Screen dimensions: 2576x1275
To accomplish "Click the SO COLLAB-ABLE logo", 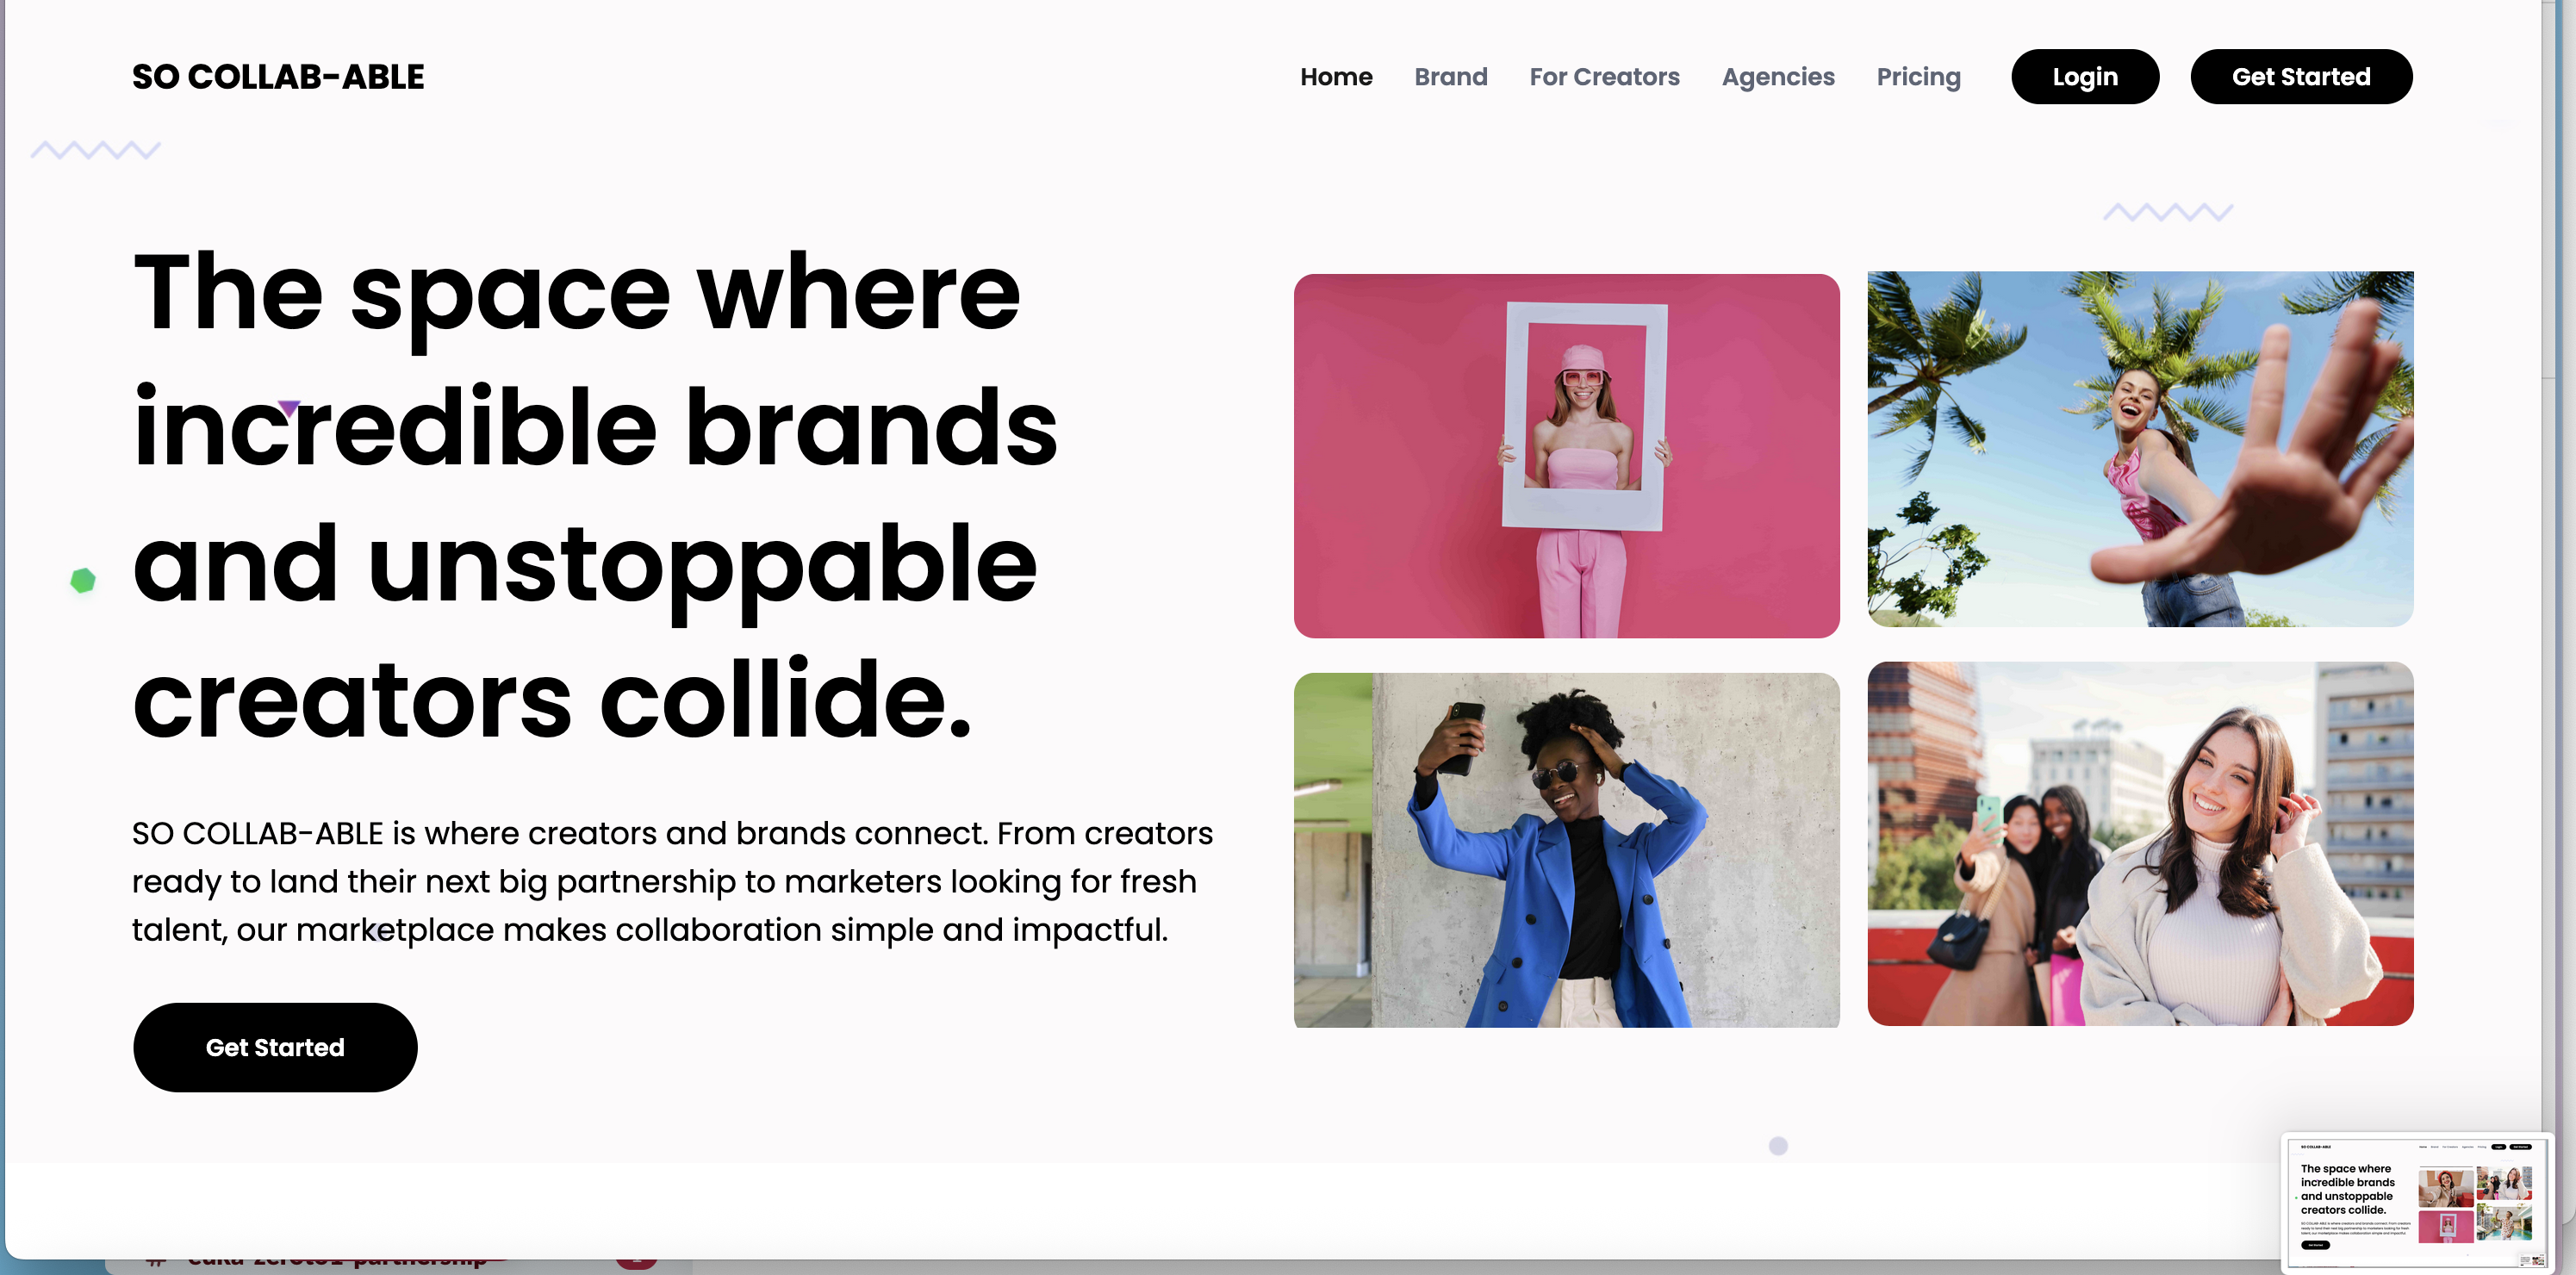I will coord(278,77).
